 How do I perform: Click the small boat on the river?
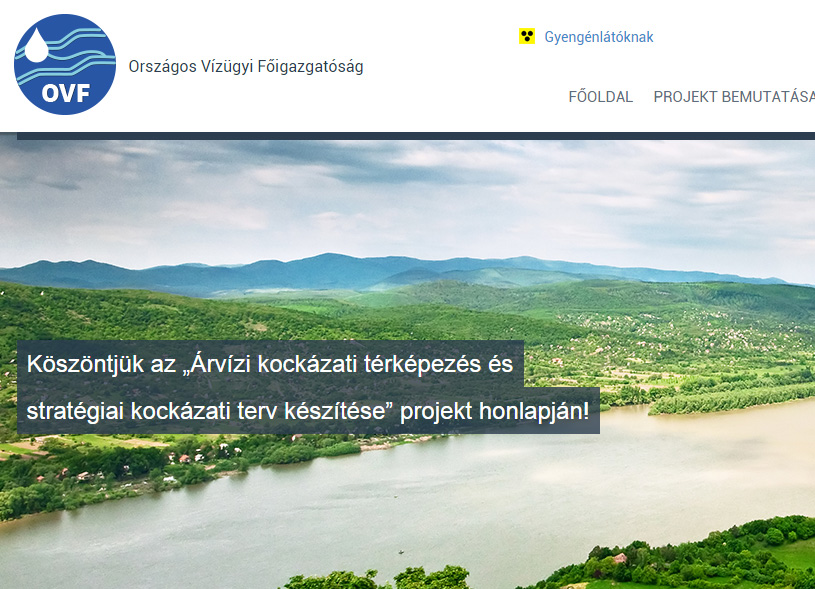click(400, 552)
